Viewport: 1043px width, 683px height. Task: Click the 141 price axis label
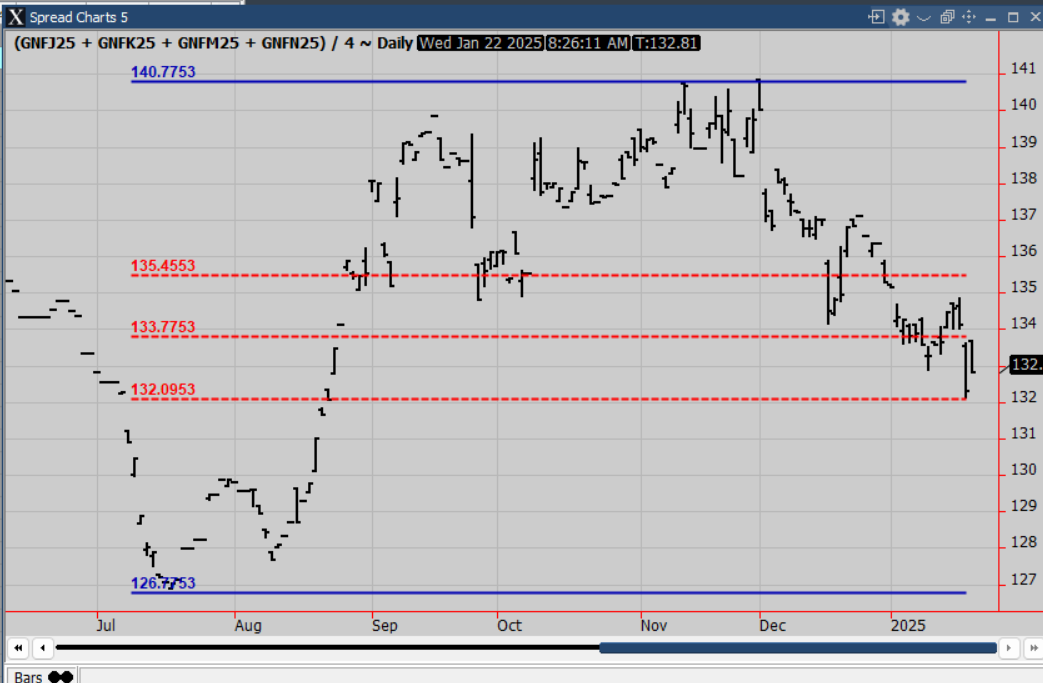point(1023,68)
